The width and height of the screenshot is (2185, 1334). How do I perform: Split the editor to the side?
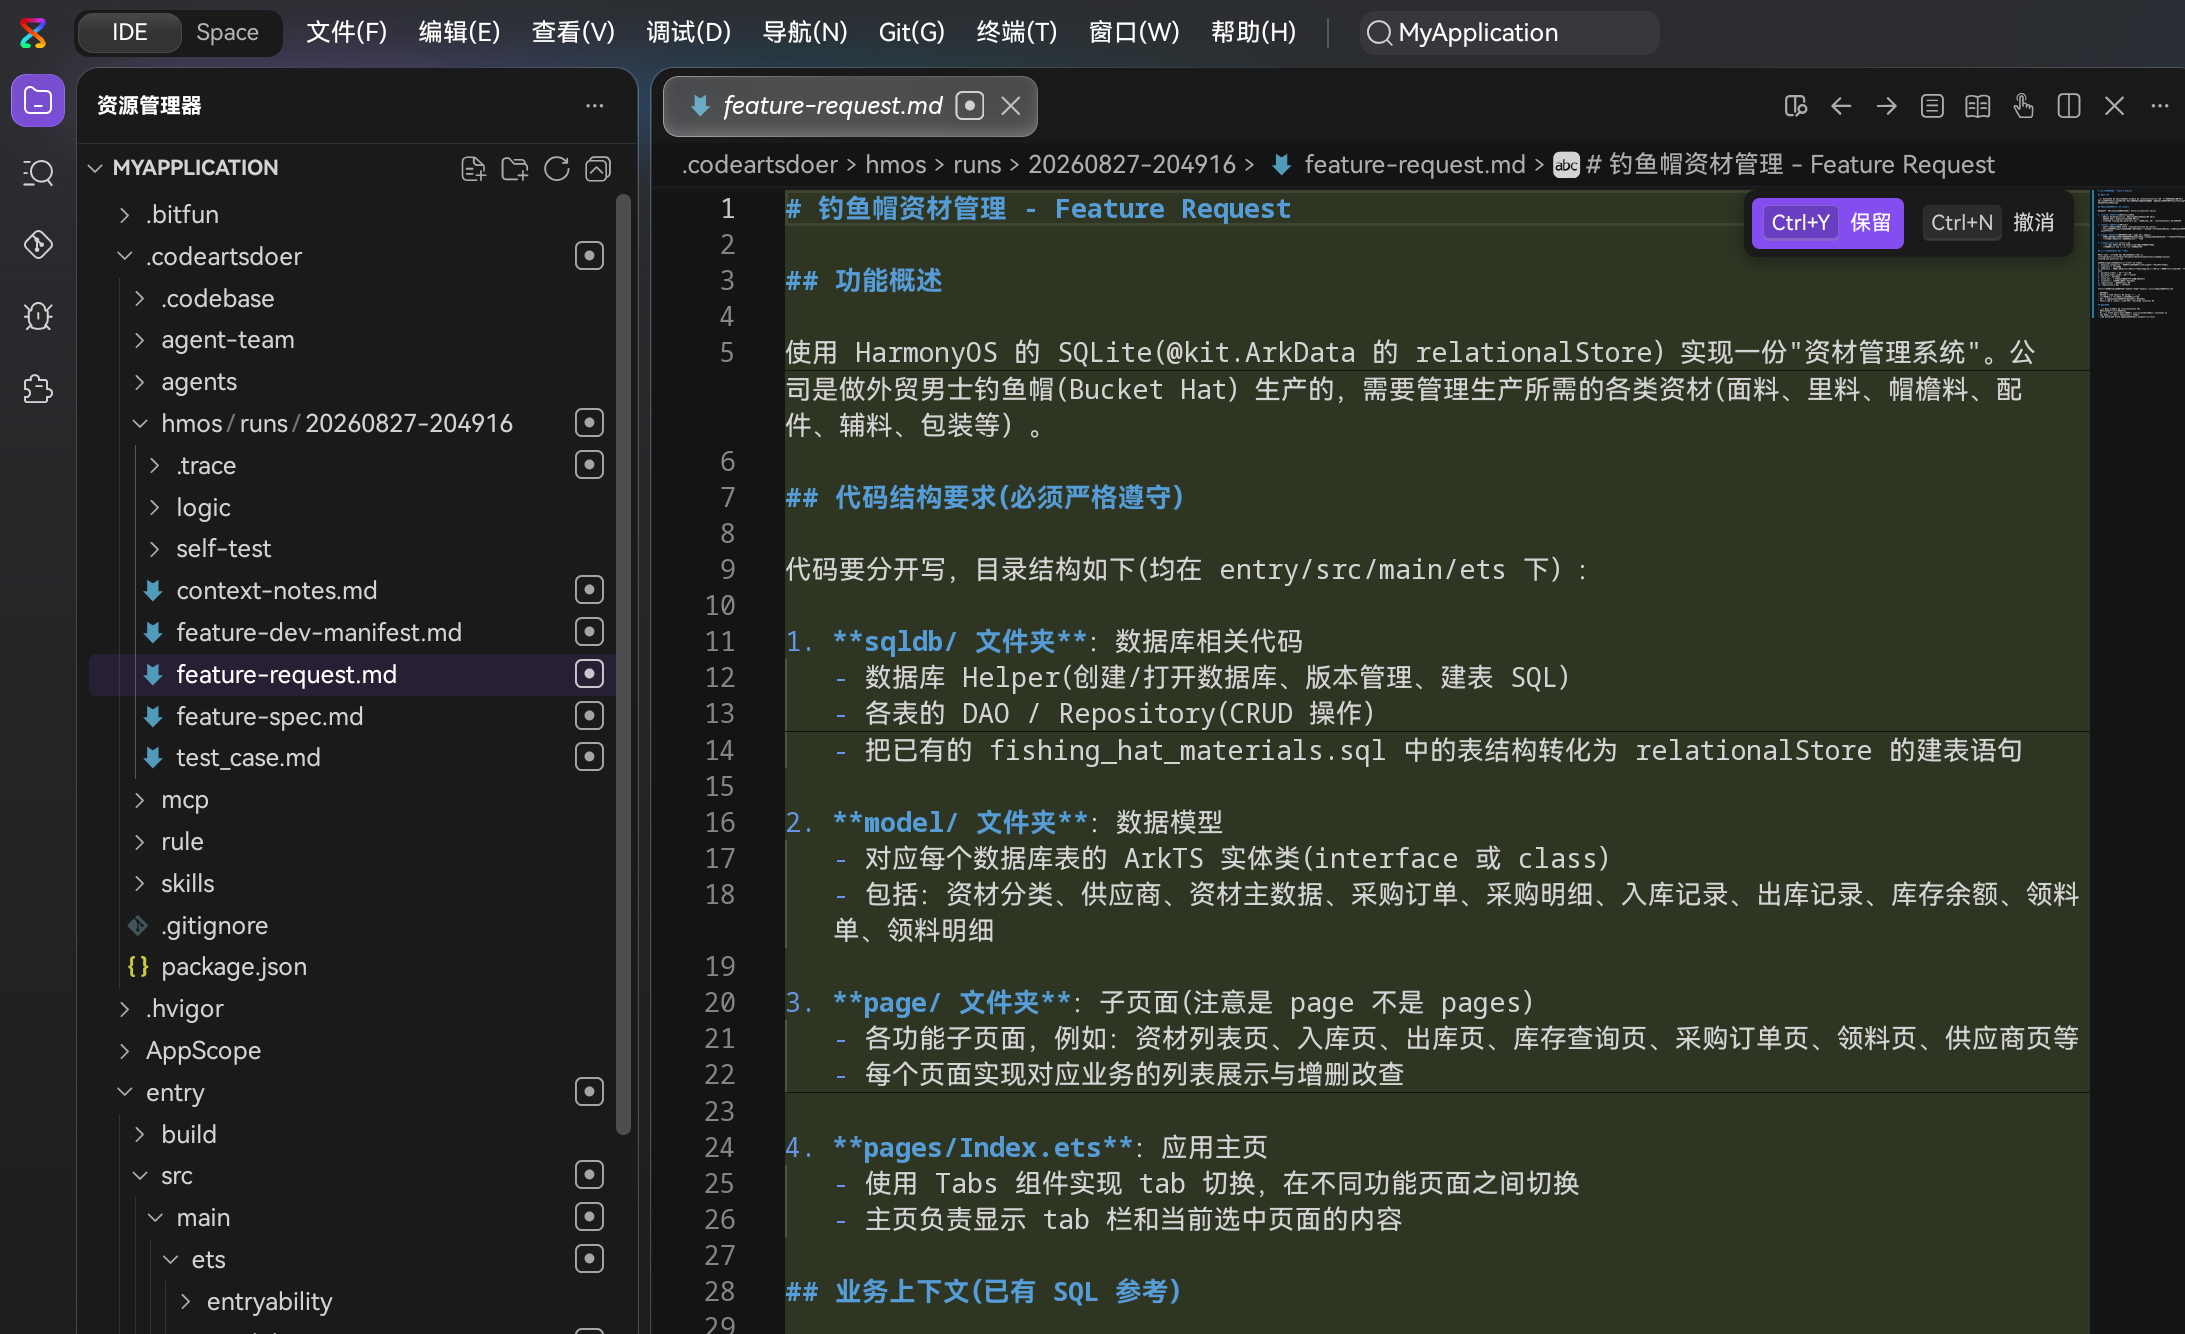click(2069, 106)
